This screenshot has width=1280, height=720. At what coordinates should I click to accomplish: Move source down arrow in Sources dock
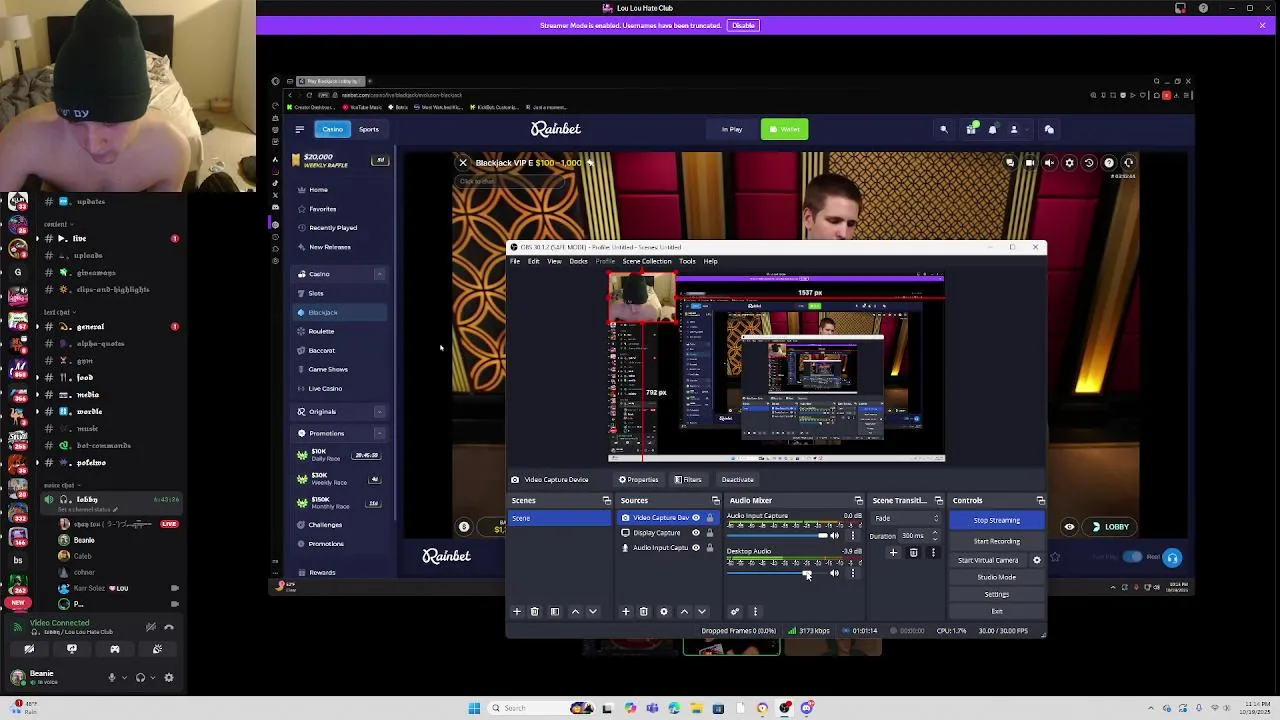pos(701,611)
